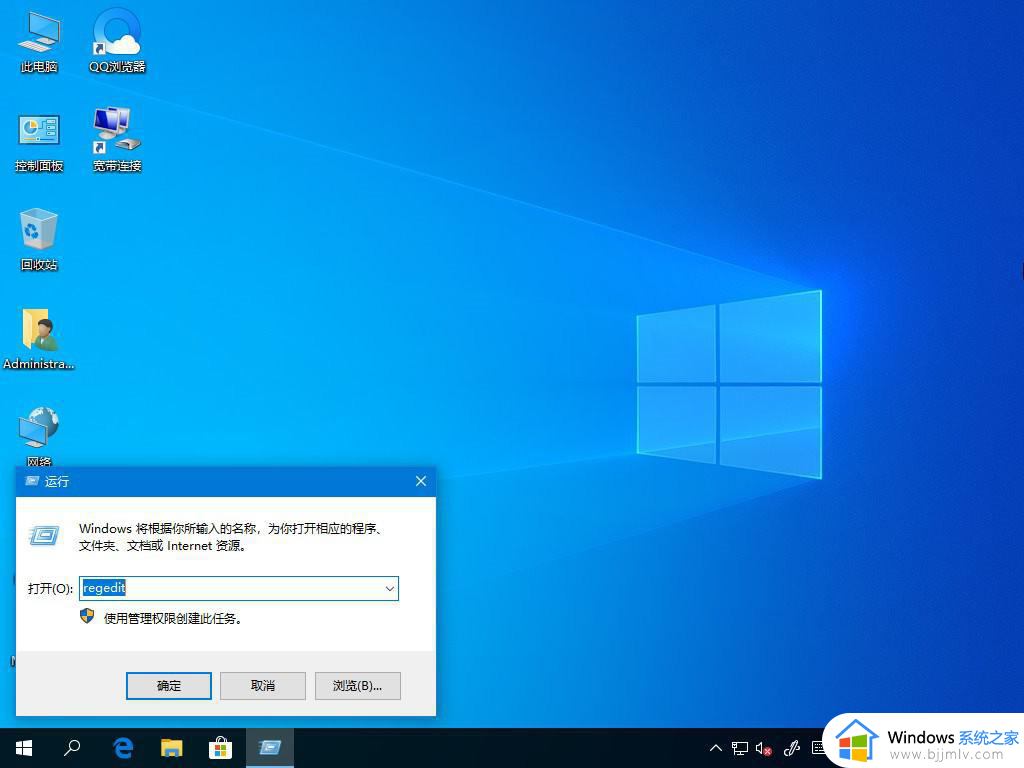Open the This PC desktop icon
This screenshot has width=1024, height=768.
pos(39,40)
